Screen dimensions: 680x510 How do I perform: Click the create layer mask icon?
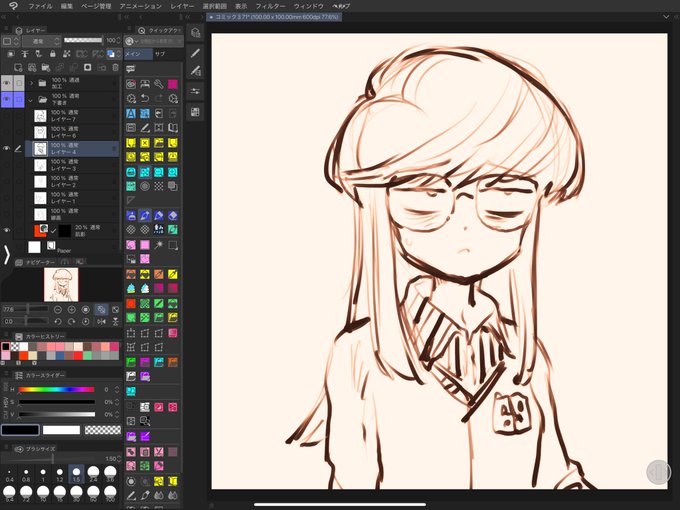[x=88, y=67]
